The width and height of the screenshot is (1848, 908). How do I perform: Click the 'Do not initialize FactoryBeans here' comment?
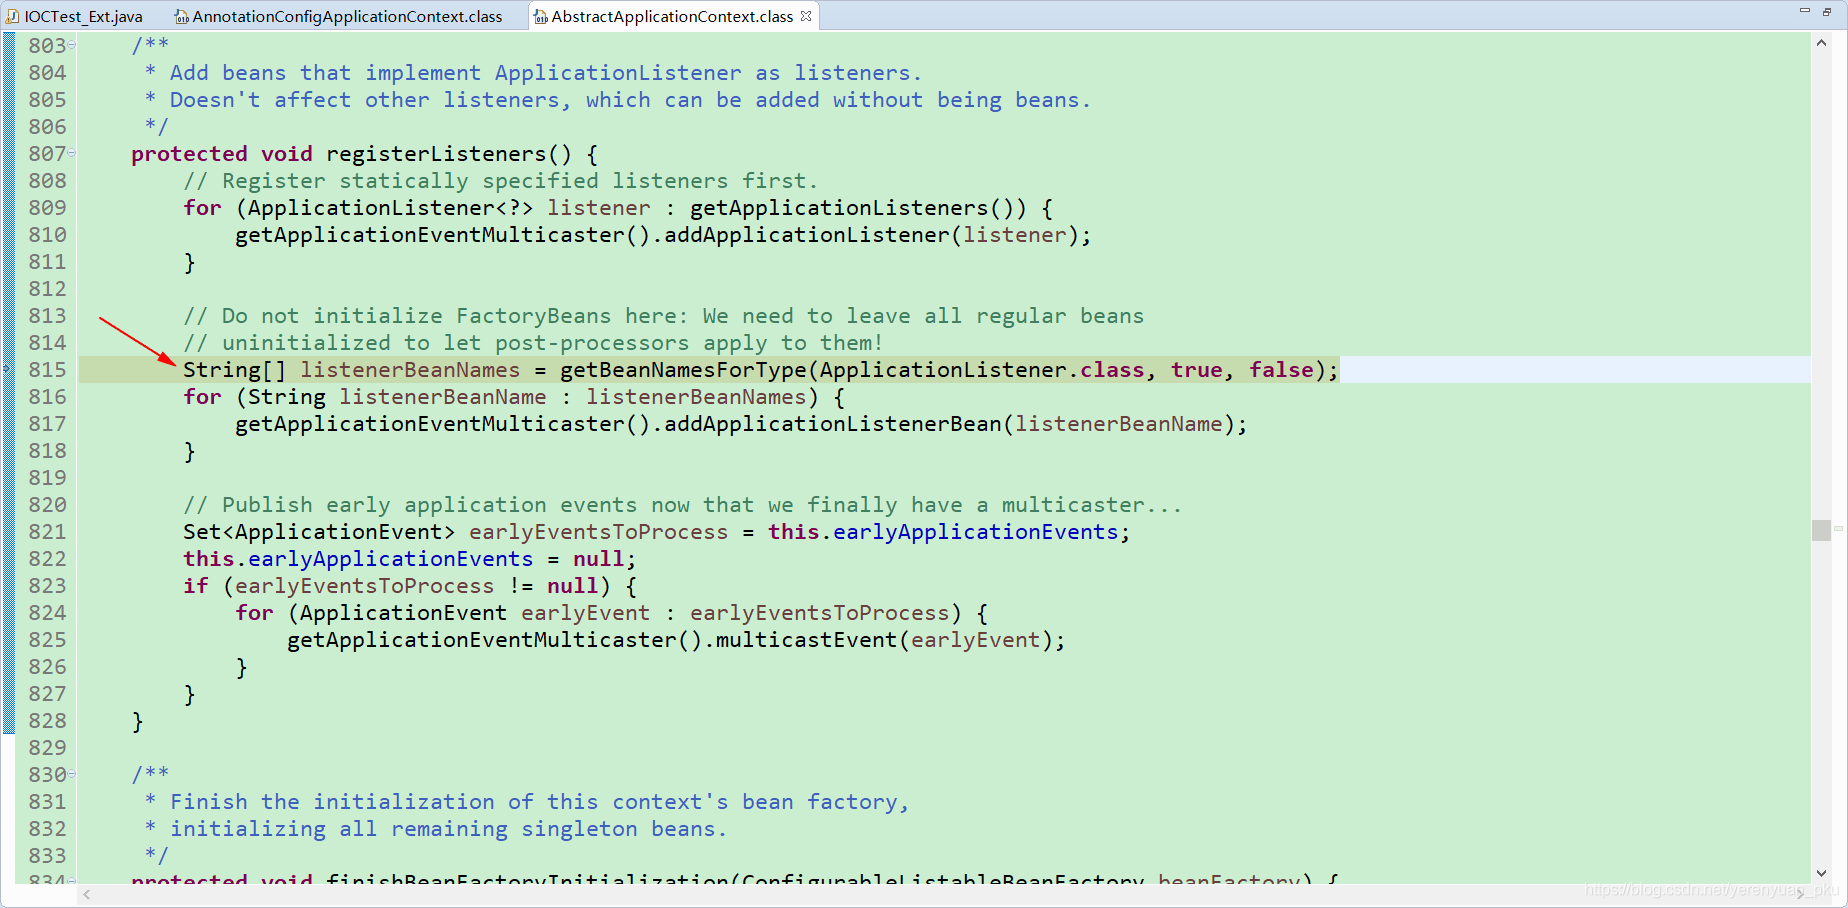663,316
